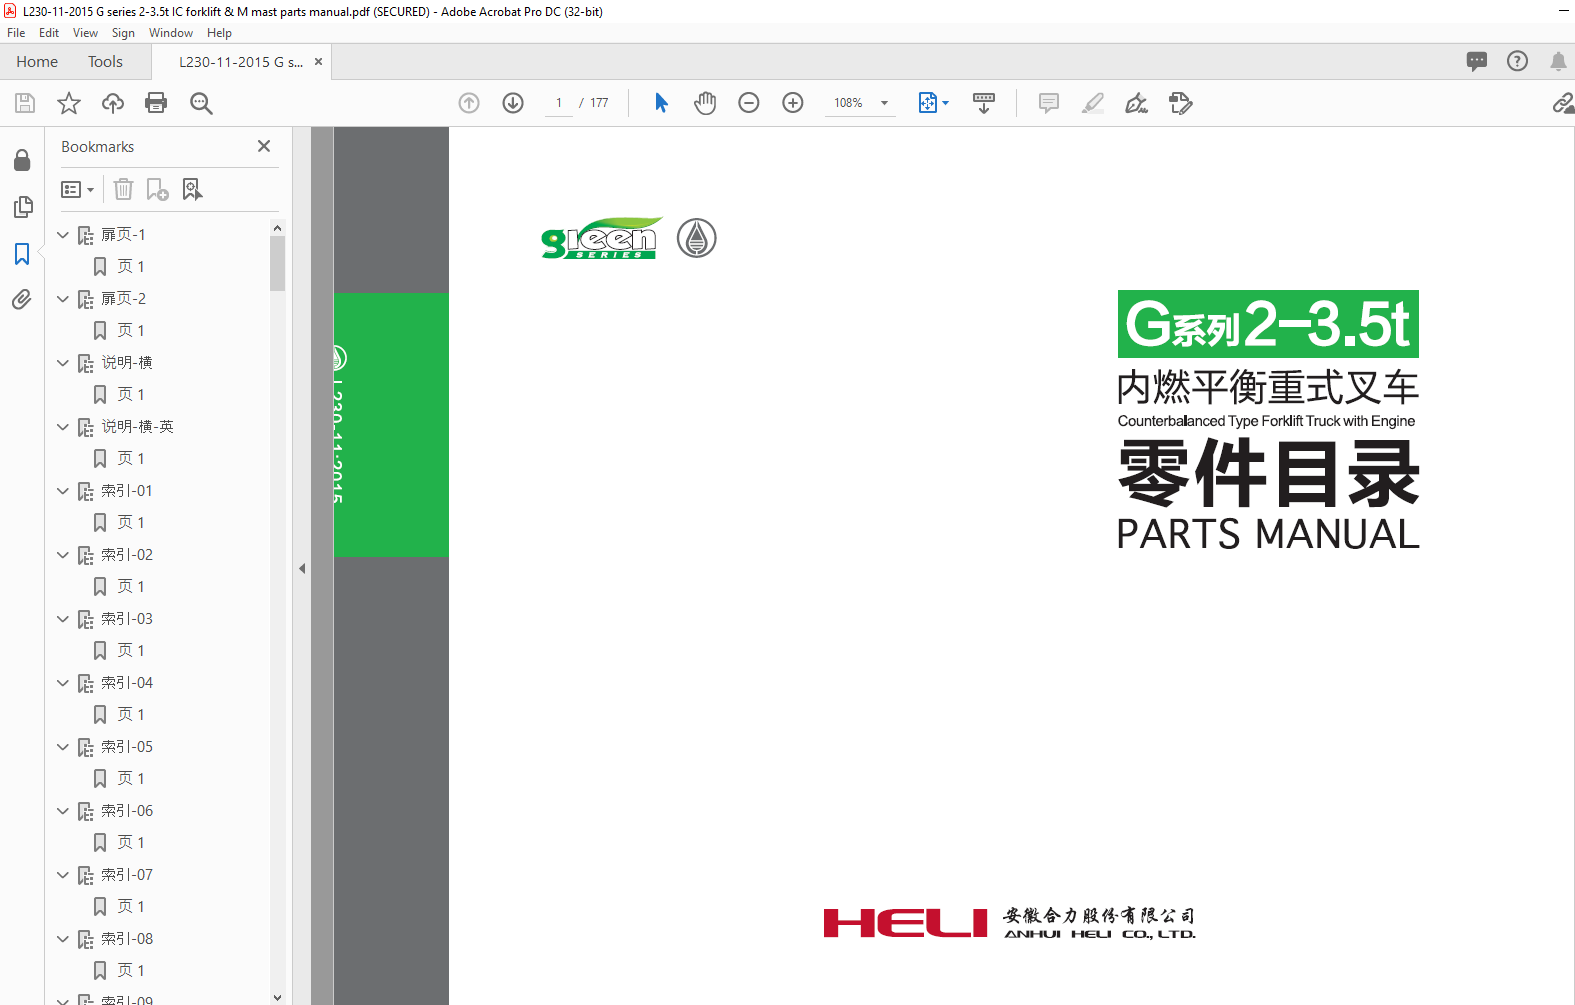Add a sticky note comment

[x=1049, y=103]
